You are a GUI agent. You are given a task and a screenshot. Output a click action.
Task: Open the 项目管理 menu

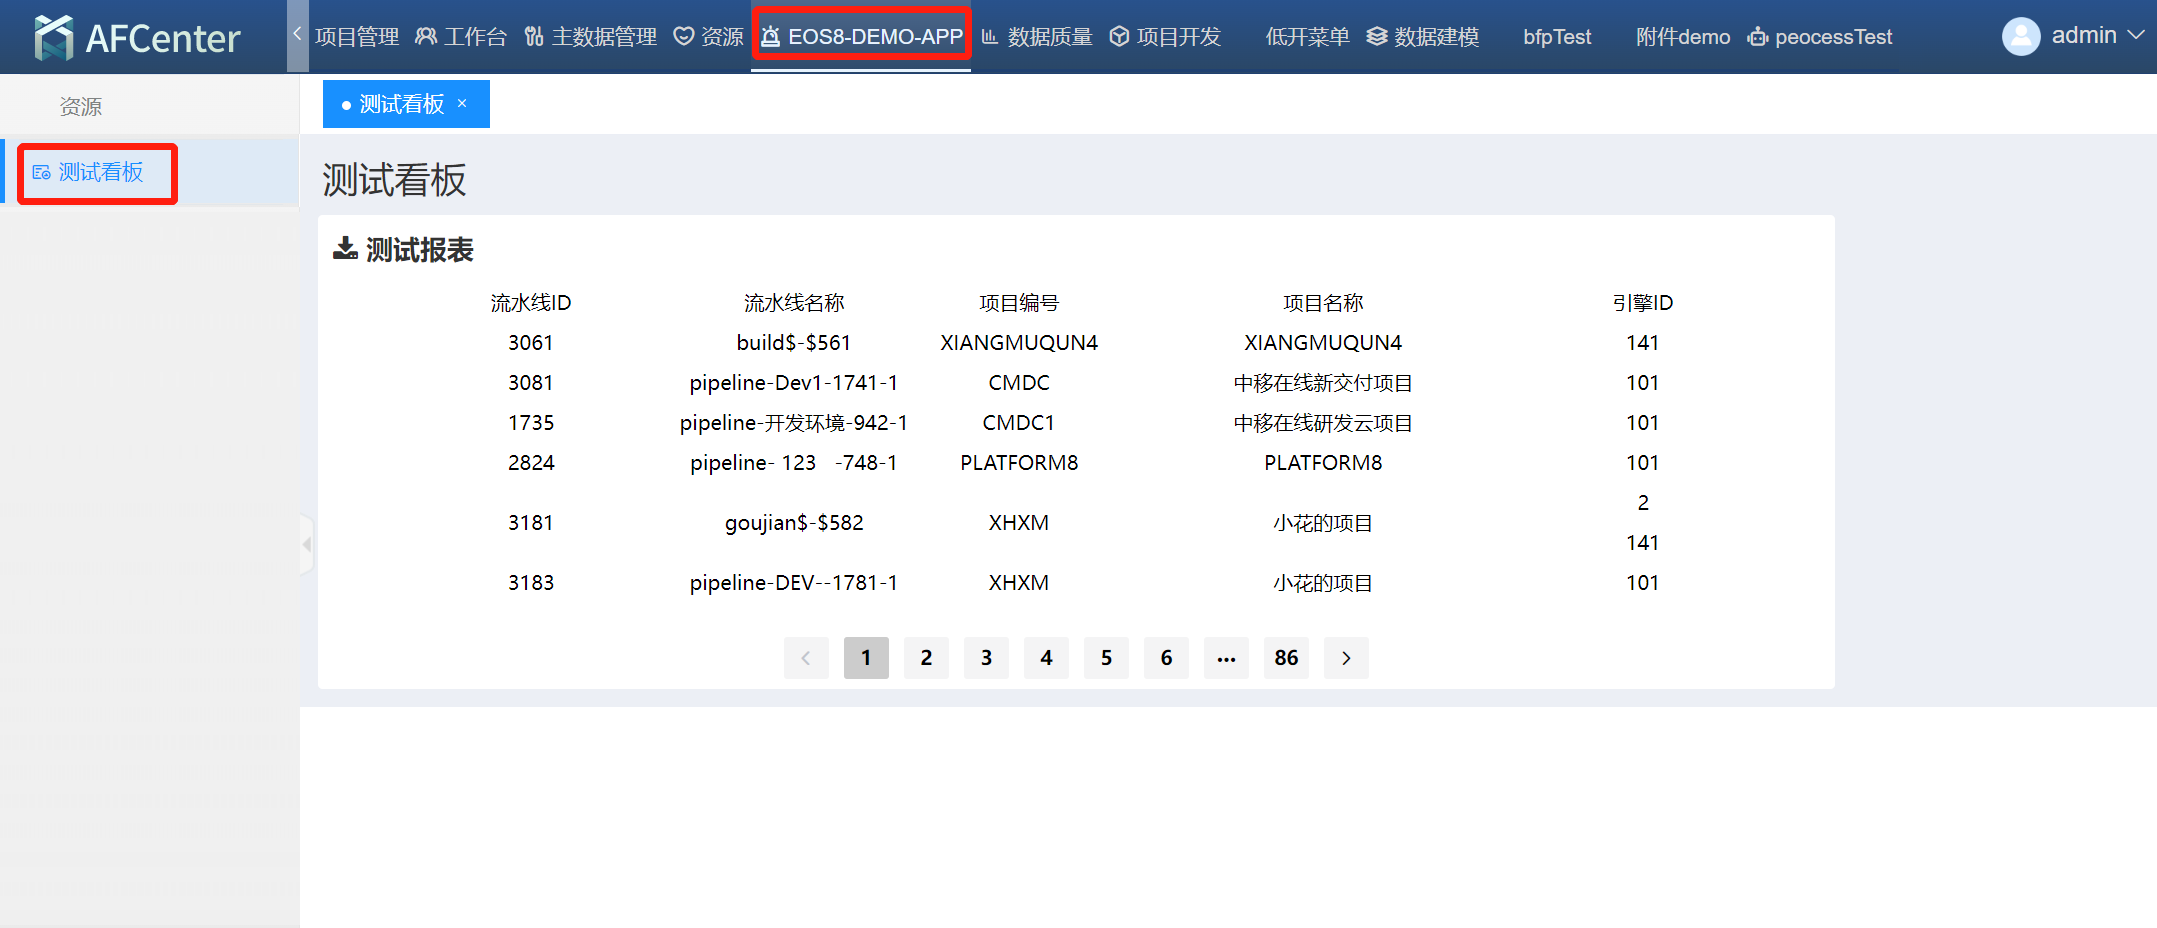(x=356, y=37)
